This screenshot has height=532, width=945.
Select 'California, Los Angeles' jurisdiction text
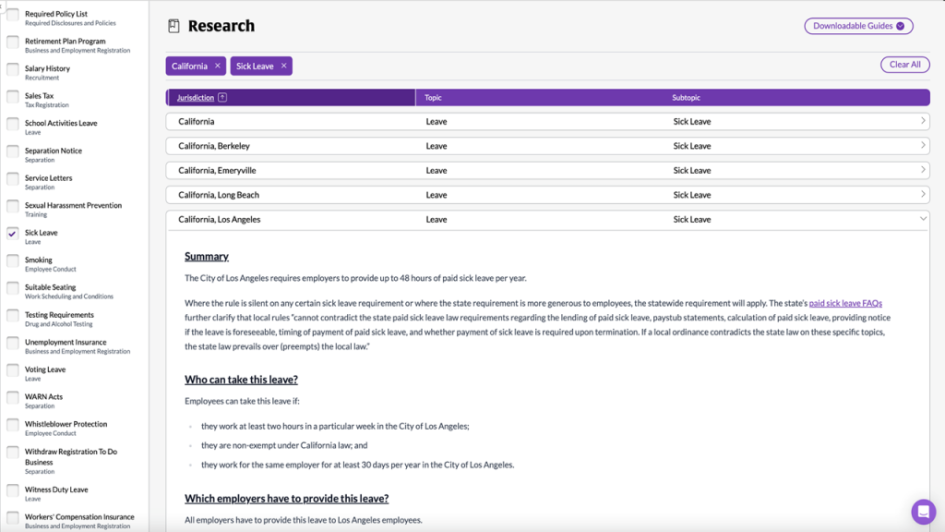pyautogui.click(x=219, y=219)
